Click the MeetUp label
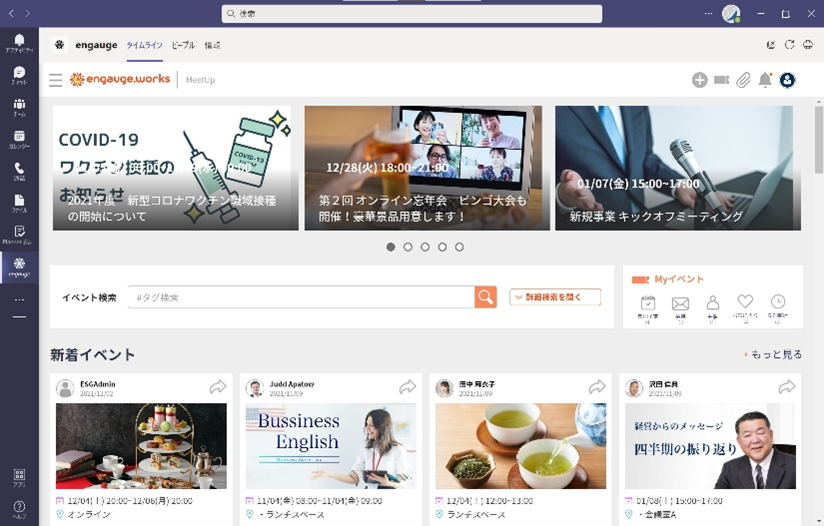 coord(201,80)
